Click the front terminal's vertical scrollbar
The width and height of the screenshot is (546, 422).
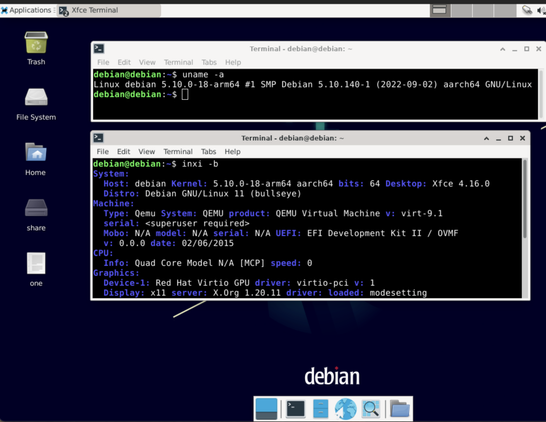pyautogui.click(x=524, y=199)
